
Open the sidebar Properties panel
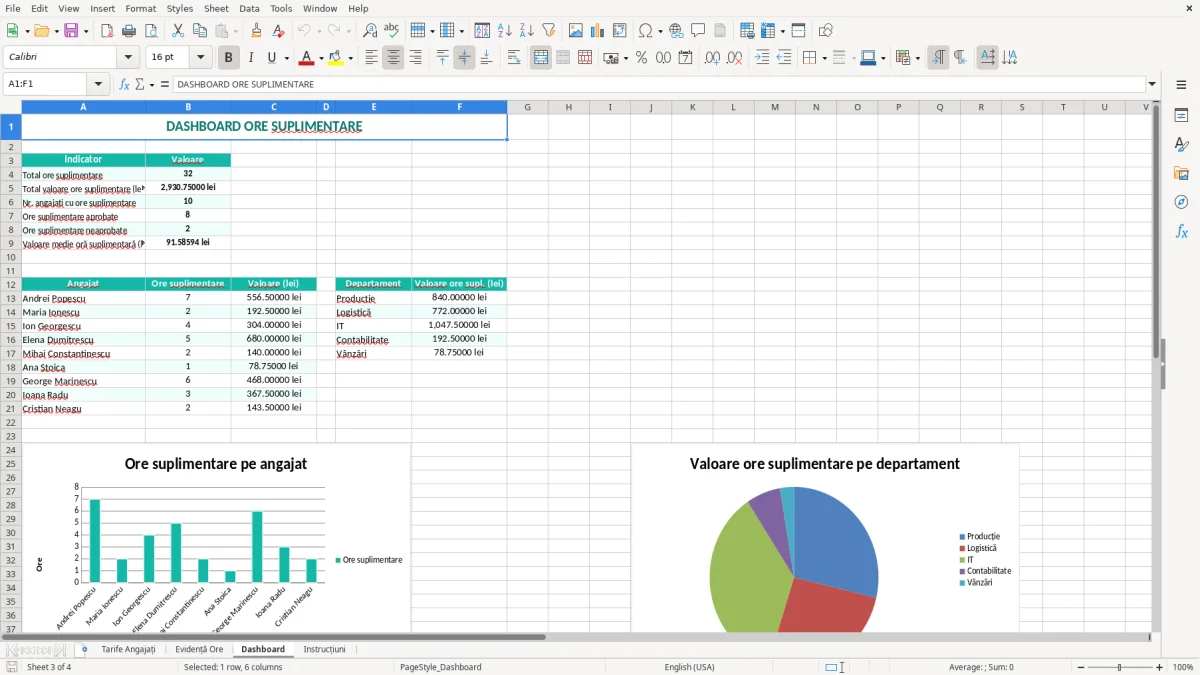1181,116
